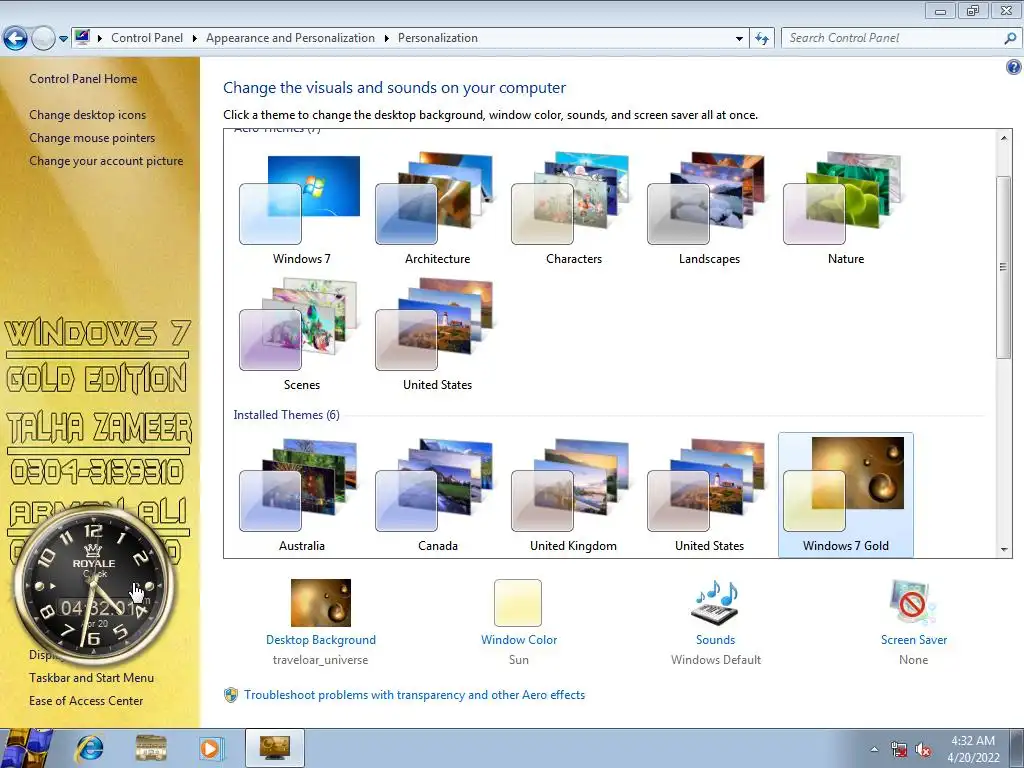This screenshot has width=1024, height=768.
Task: Click the Personalization breadcrumb
Action: (x=438, y=38)
